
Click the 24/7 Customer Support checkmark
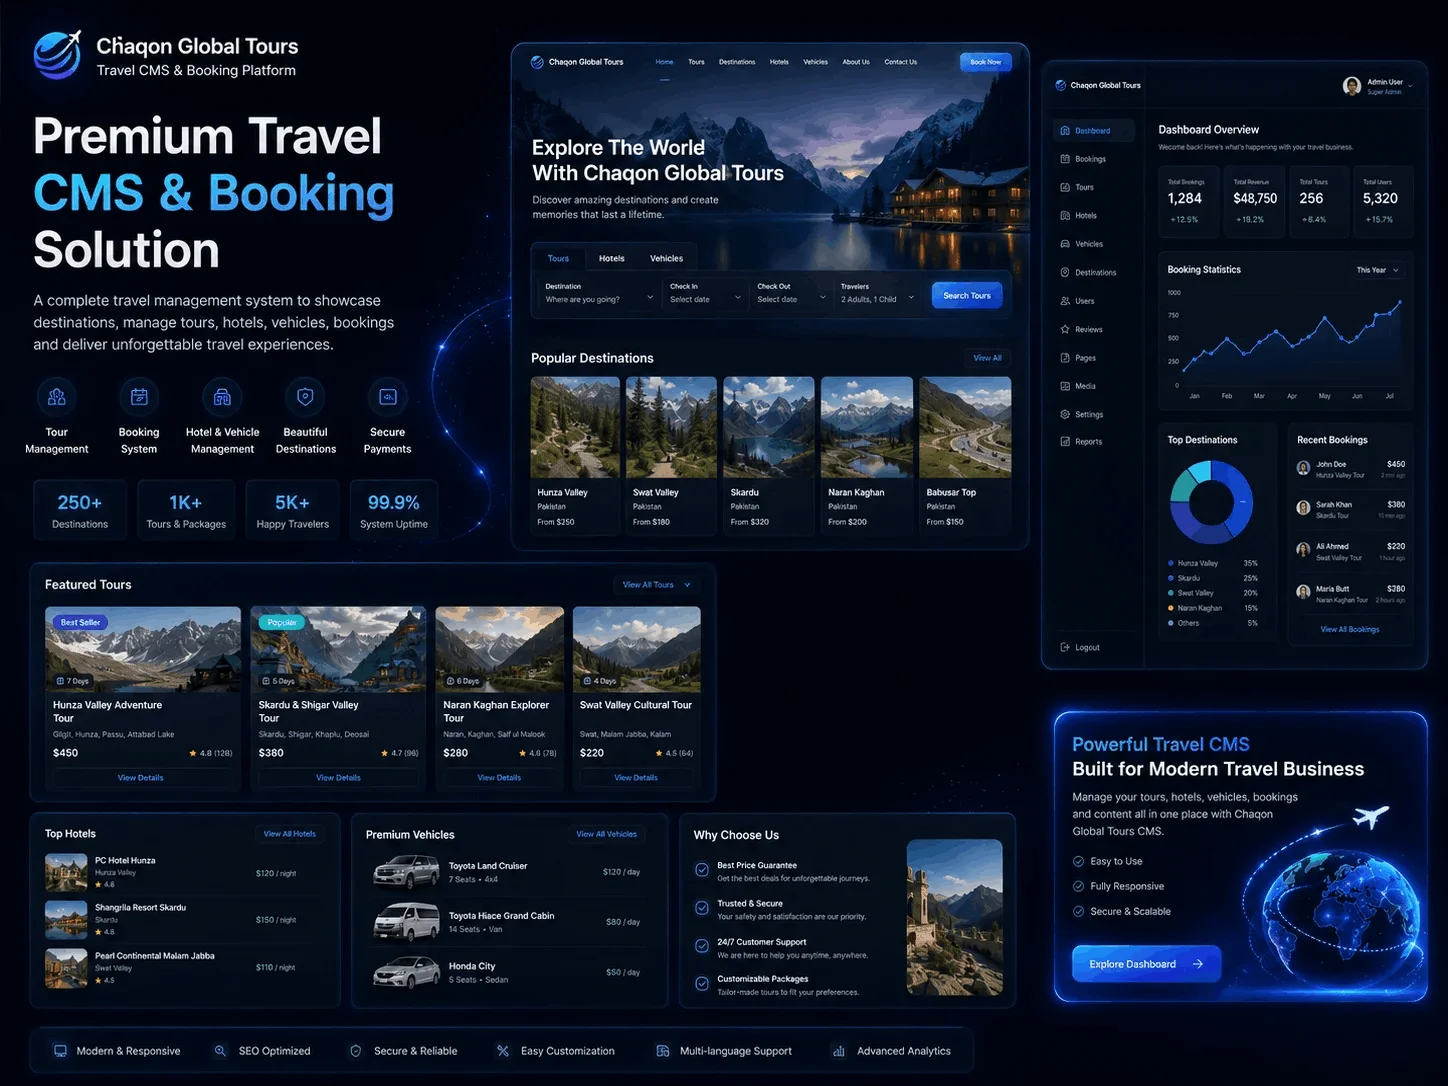pyautogui.click(x=702, y=946)
